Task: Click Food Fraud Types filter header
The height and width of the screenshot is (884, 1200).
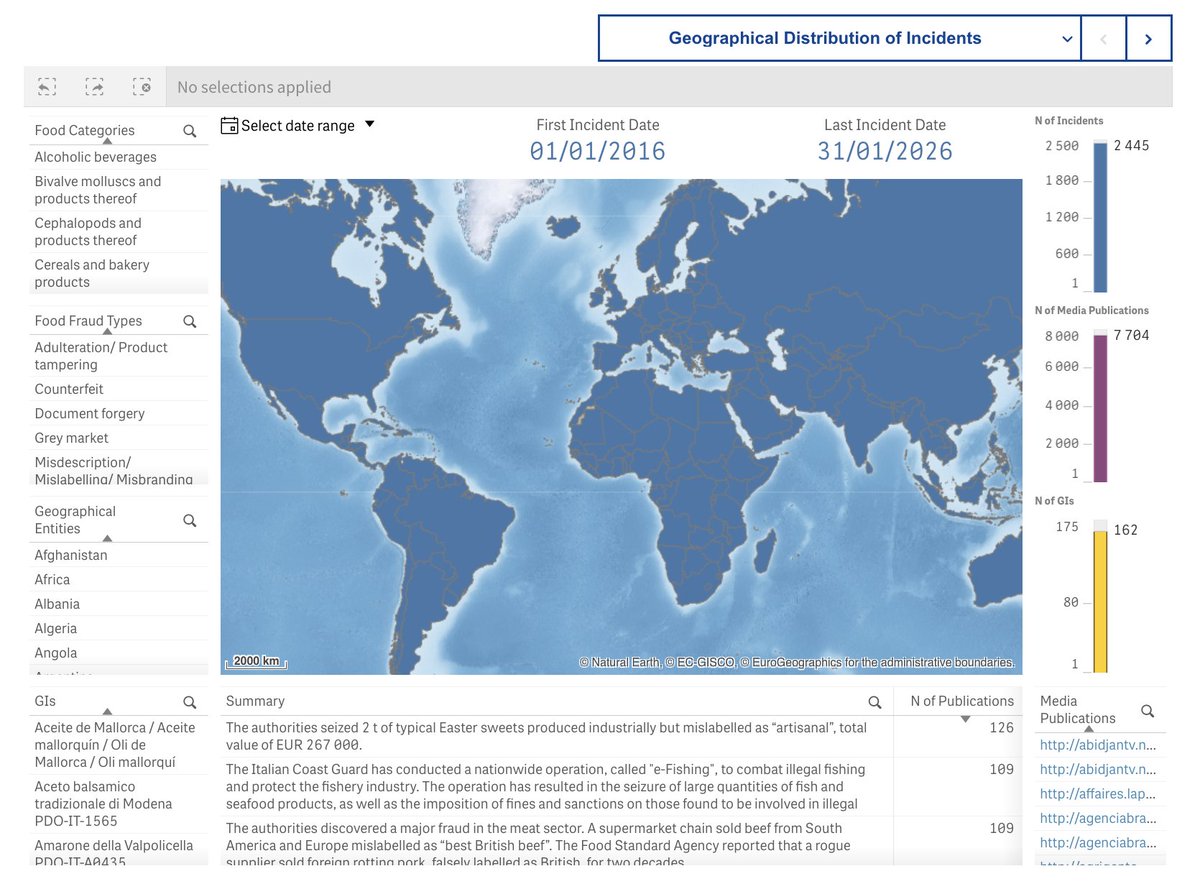Action: point(88,321)
